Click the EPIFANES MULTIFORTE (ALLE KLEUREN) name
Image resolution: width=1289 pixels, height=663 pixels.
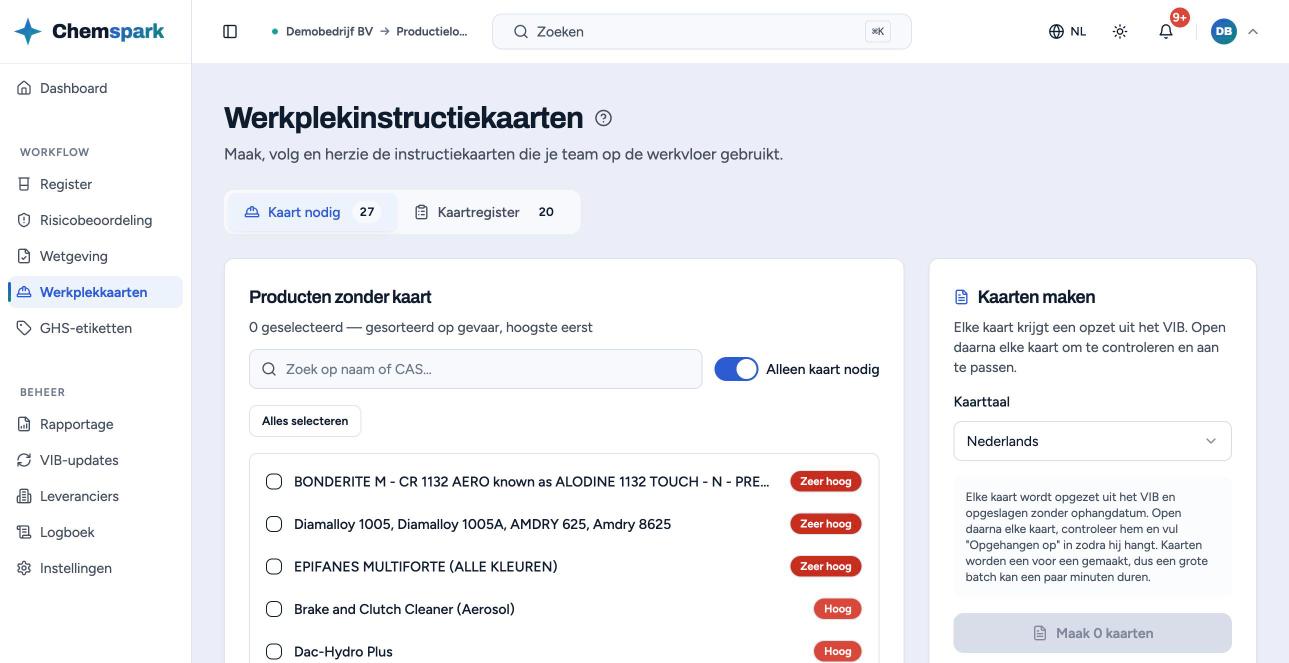pyautogui.click(x=426, y=566)
